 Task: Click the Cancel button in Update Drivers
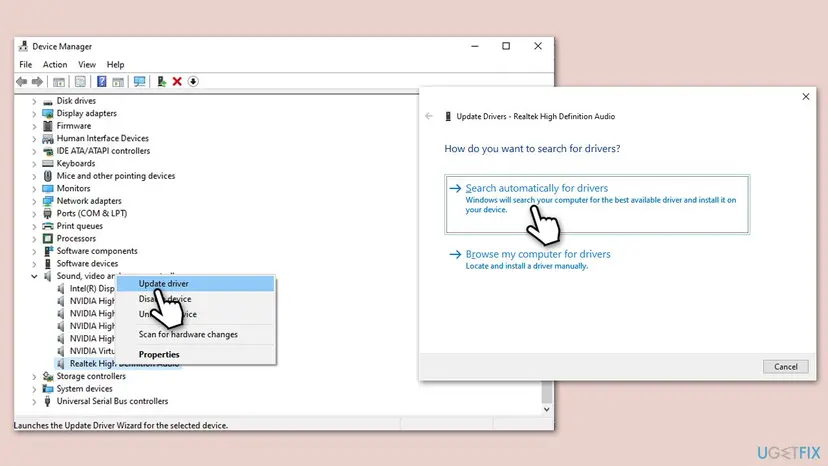[785, 367]
